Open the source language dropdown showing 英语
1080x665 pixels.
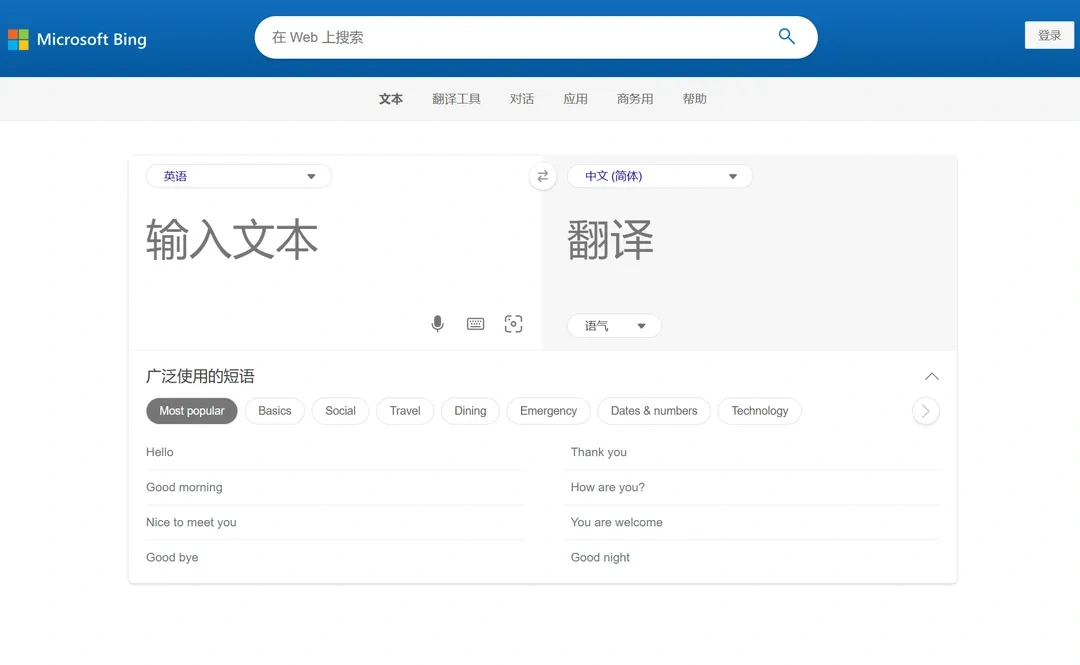pyautogui.click(x=238, y=176)
